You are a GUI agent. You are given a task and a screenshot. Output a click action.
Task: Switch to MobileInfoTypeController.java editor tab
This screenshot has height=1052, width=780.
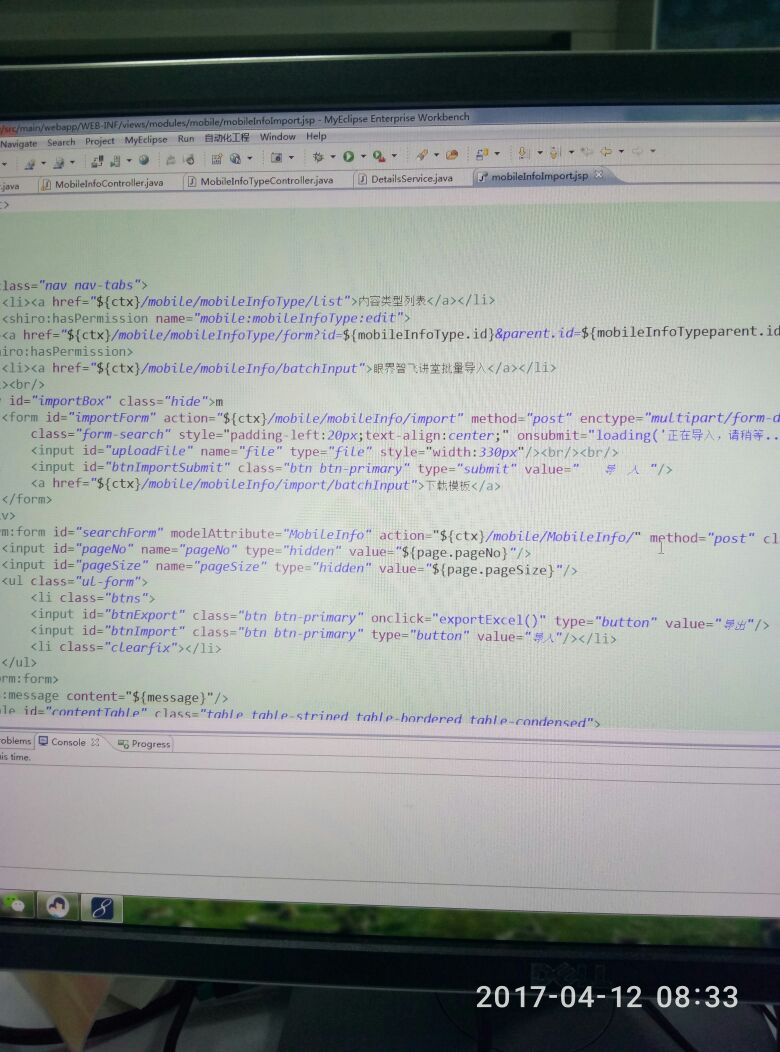pyautogui.click(x=266, y=181)
